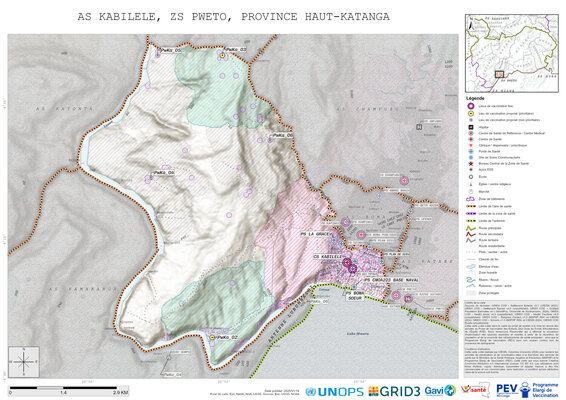
Task: Click the Route principale legend line symbol
Action: coord(471,228)
